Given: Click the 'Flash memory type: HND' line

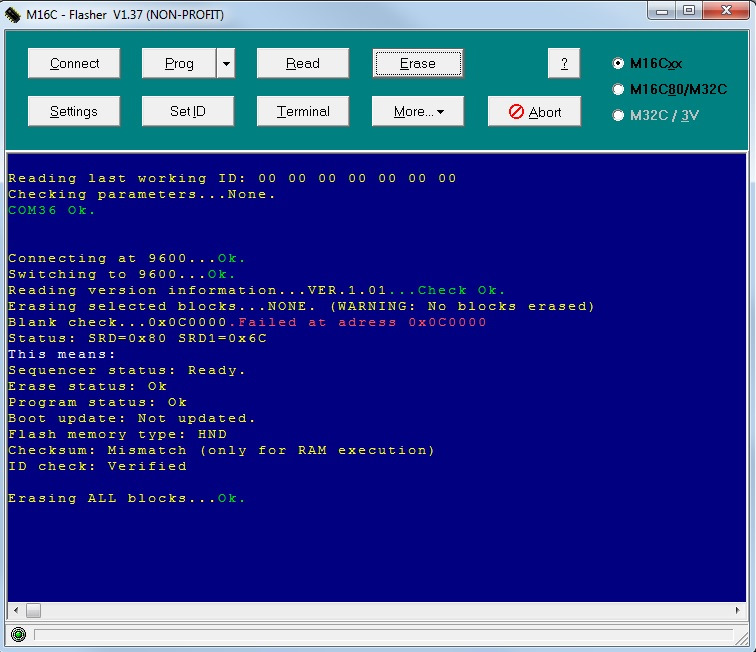Looking at the screenshot, I should pyautogui.click(x=118, y=434).
